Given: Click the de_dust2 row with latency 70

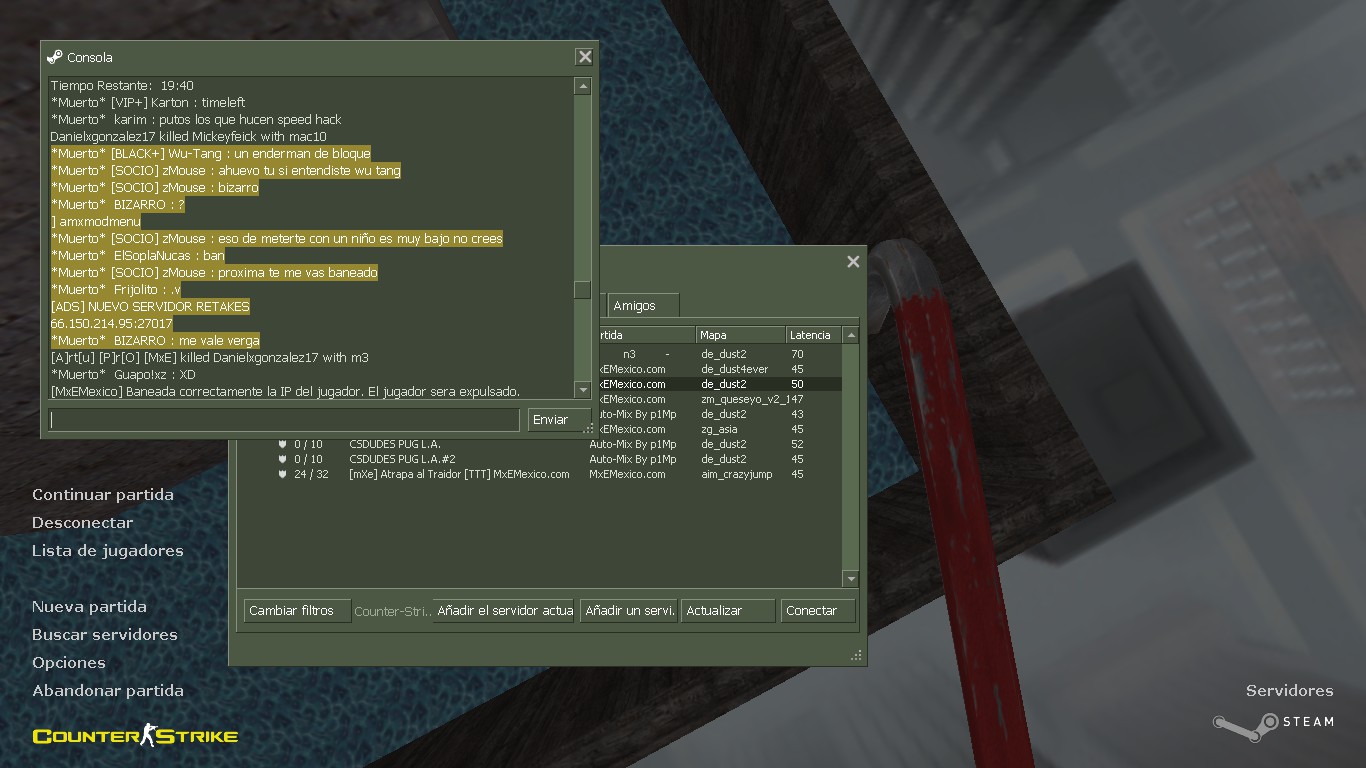Looking at the screenshot, I should 720,354.
